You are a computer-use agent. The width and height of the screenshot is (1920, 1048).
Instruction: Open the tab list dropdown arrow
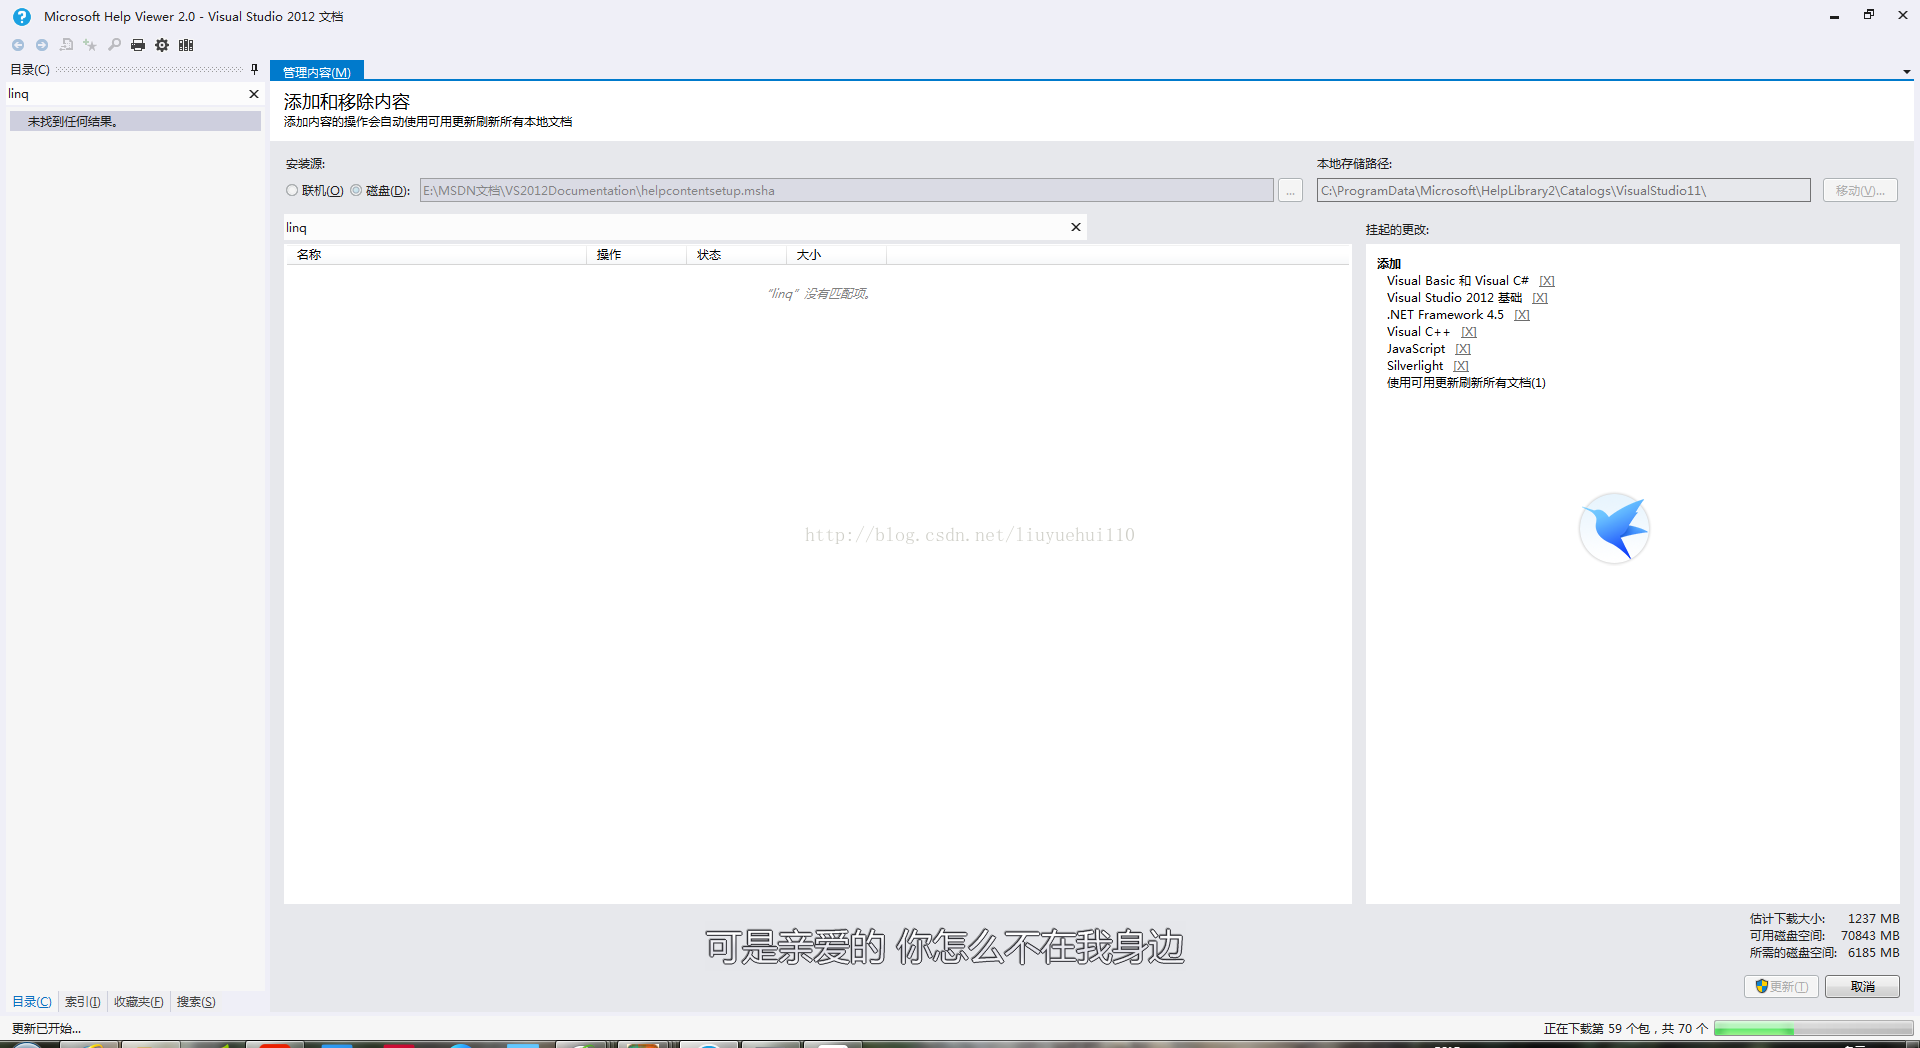point(1907,72)
